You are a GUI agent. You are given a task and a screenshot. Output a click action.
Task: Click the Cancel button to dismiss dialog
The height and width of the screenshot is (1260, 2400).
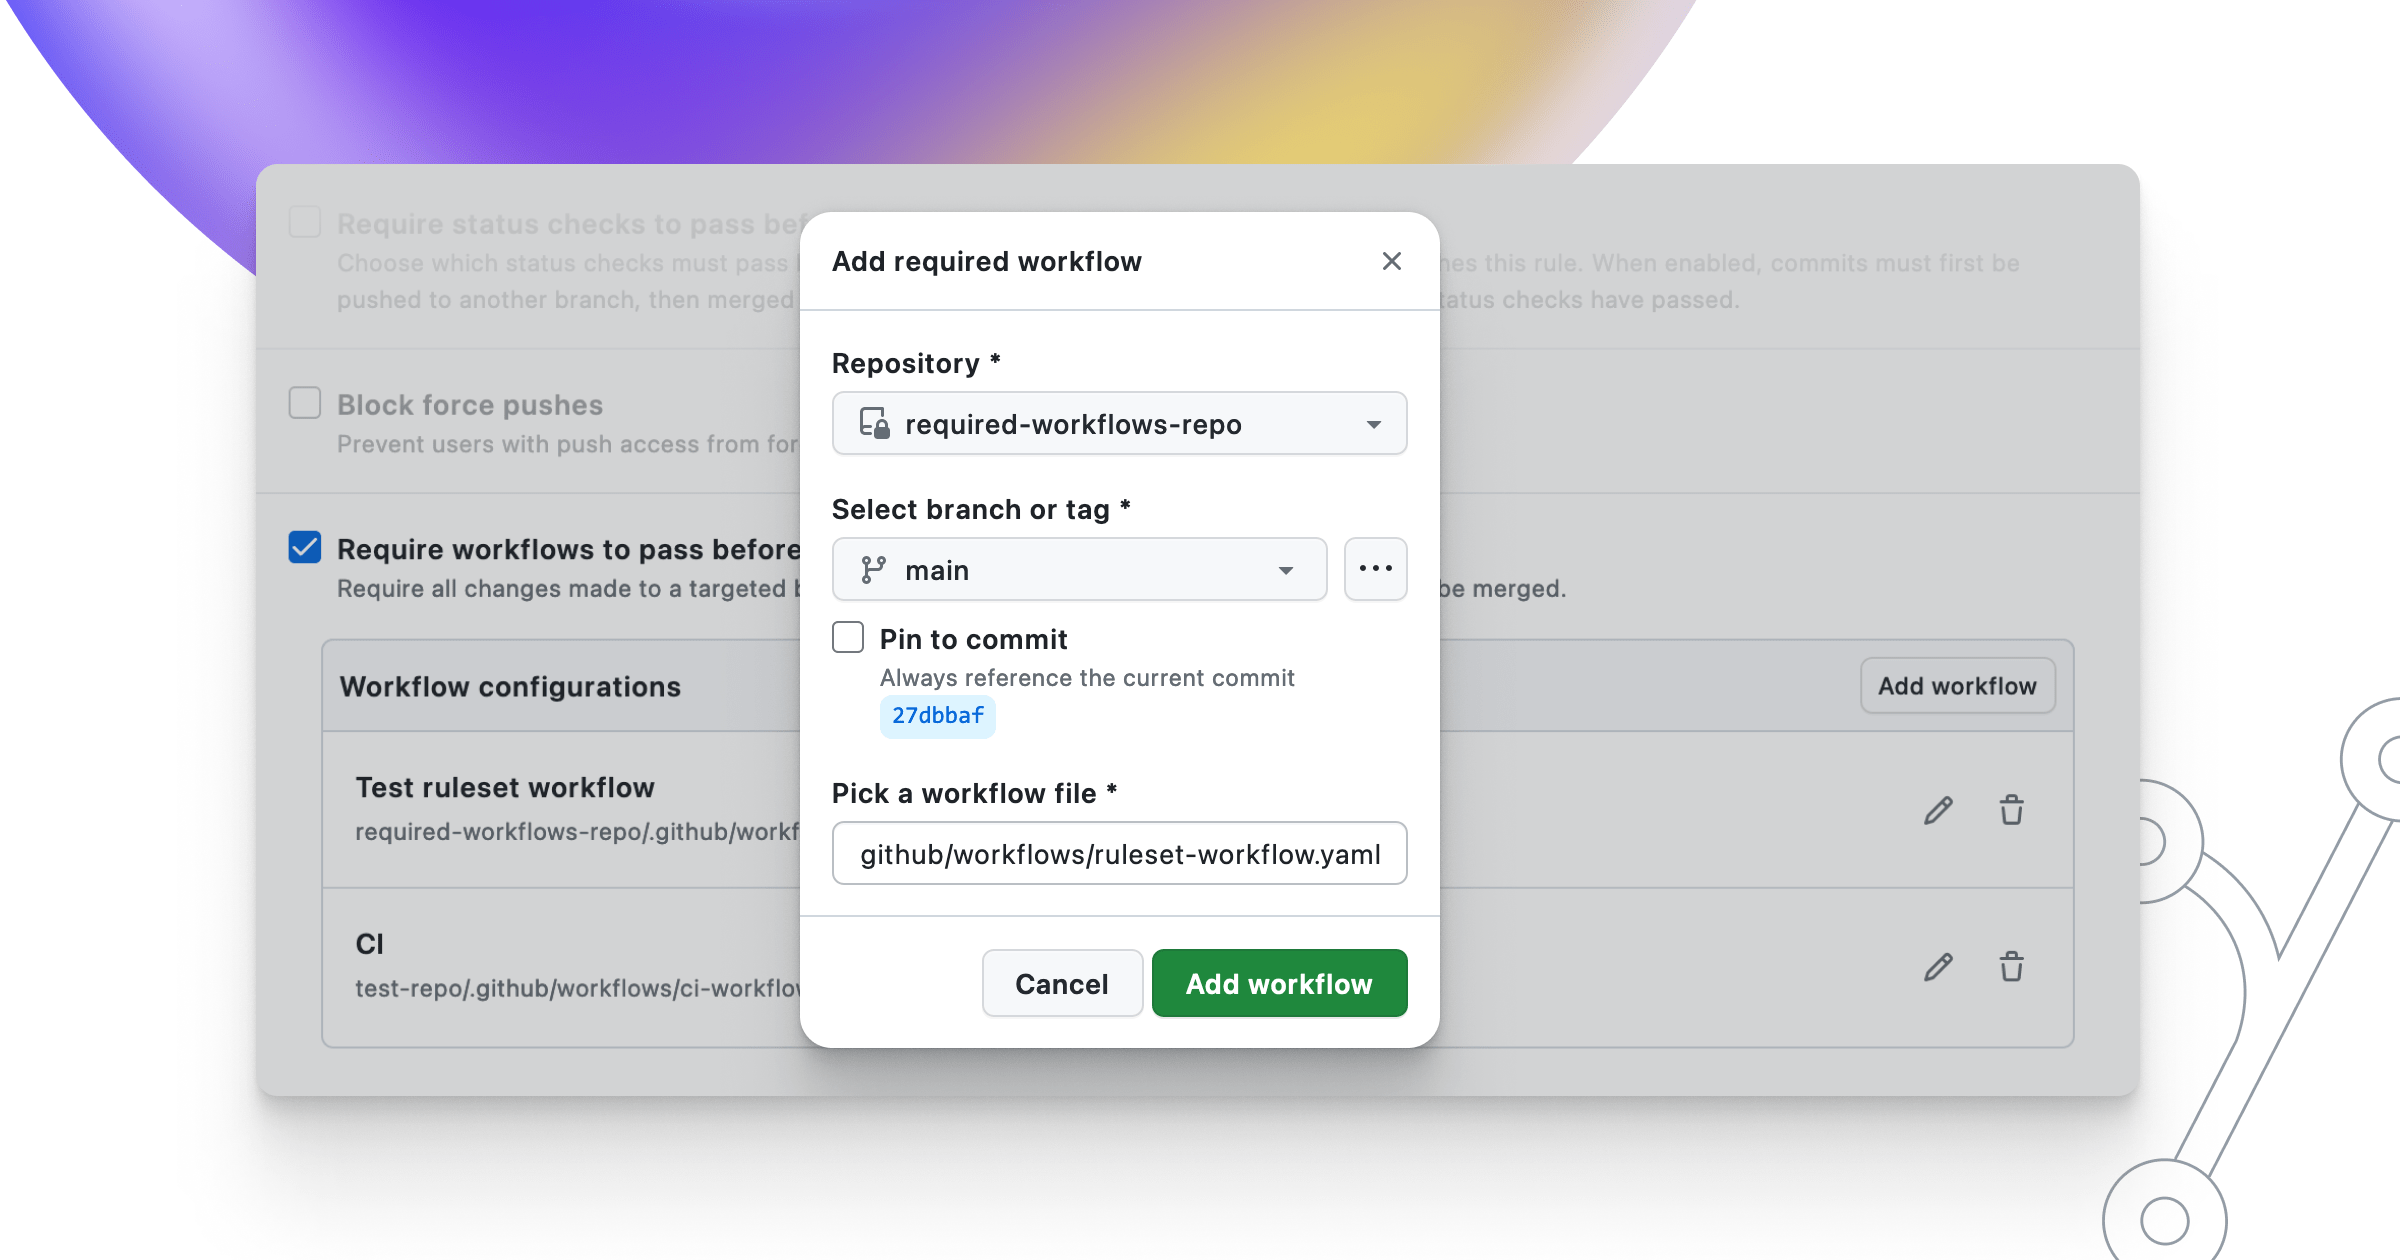click(x=1062, y=982)
